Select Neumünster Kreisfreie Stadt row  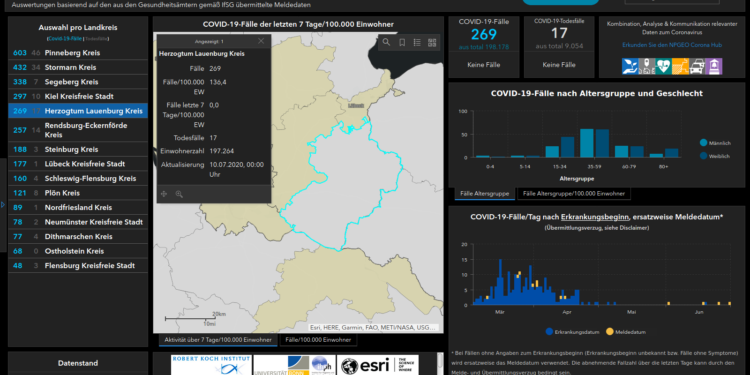(x=78, y=222)
